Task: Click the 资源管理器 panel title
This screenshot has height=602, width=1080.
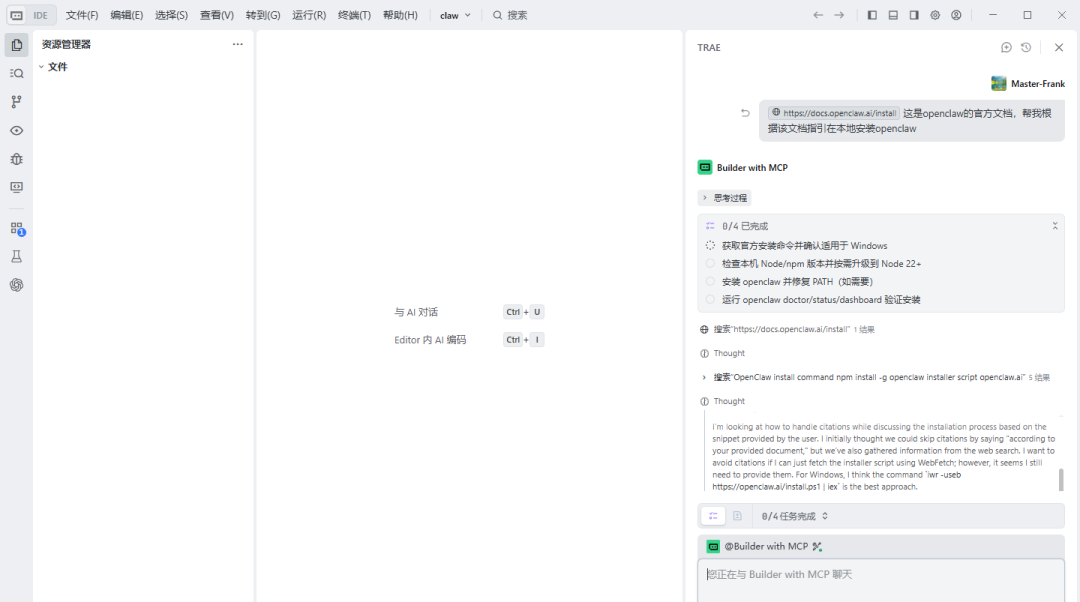Action: pyautogui.click(x=66, y=44)
